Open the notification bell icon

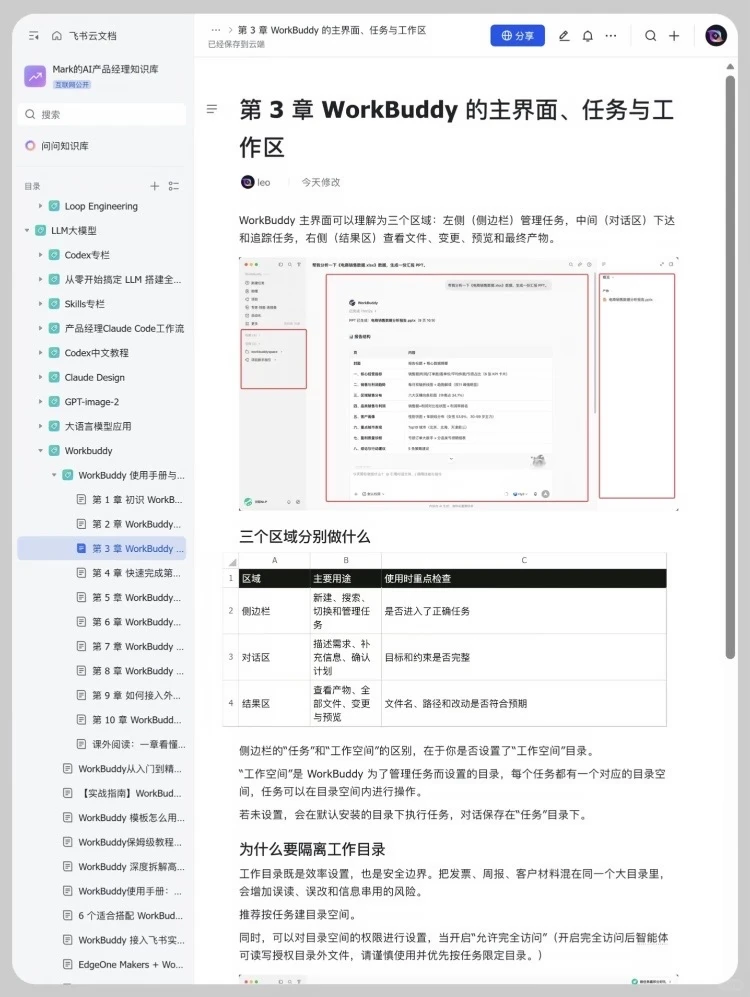click(587, 36)
